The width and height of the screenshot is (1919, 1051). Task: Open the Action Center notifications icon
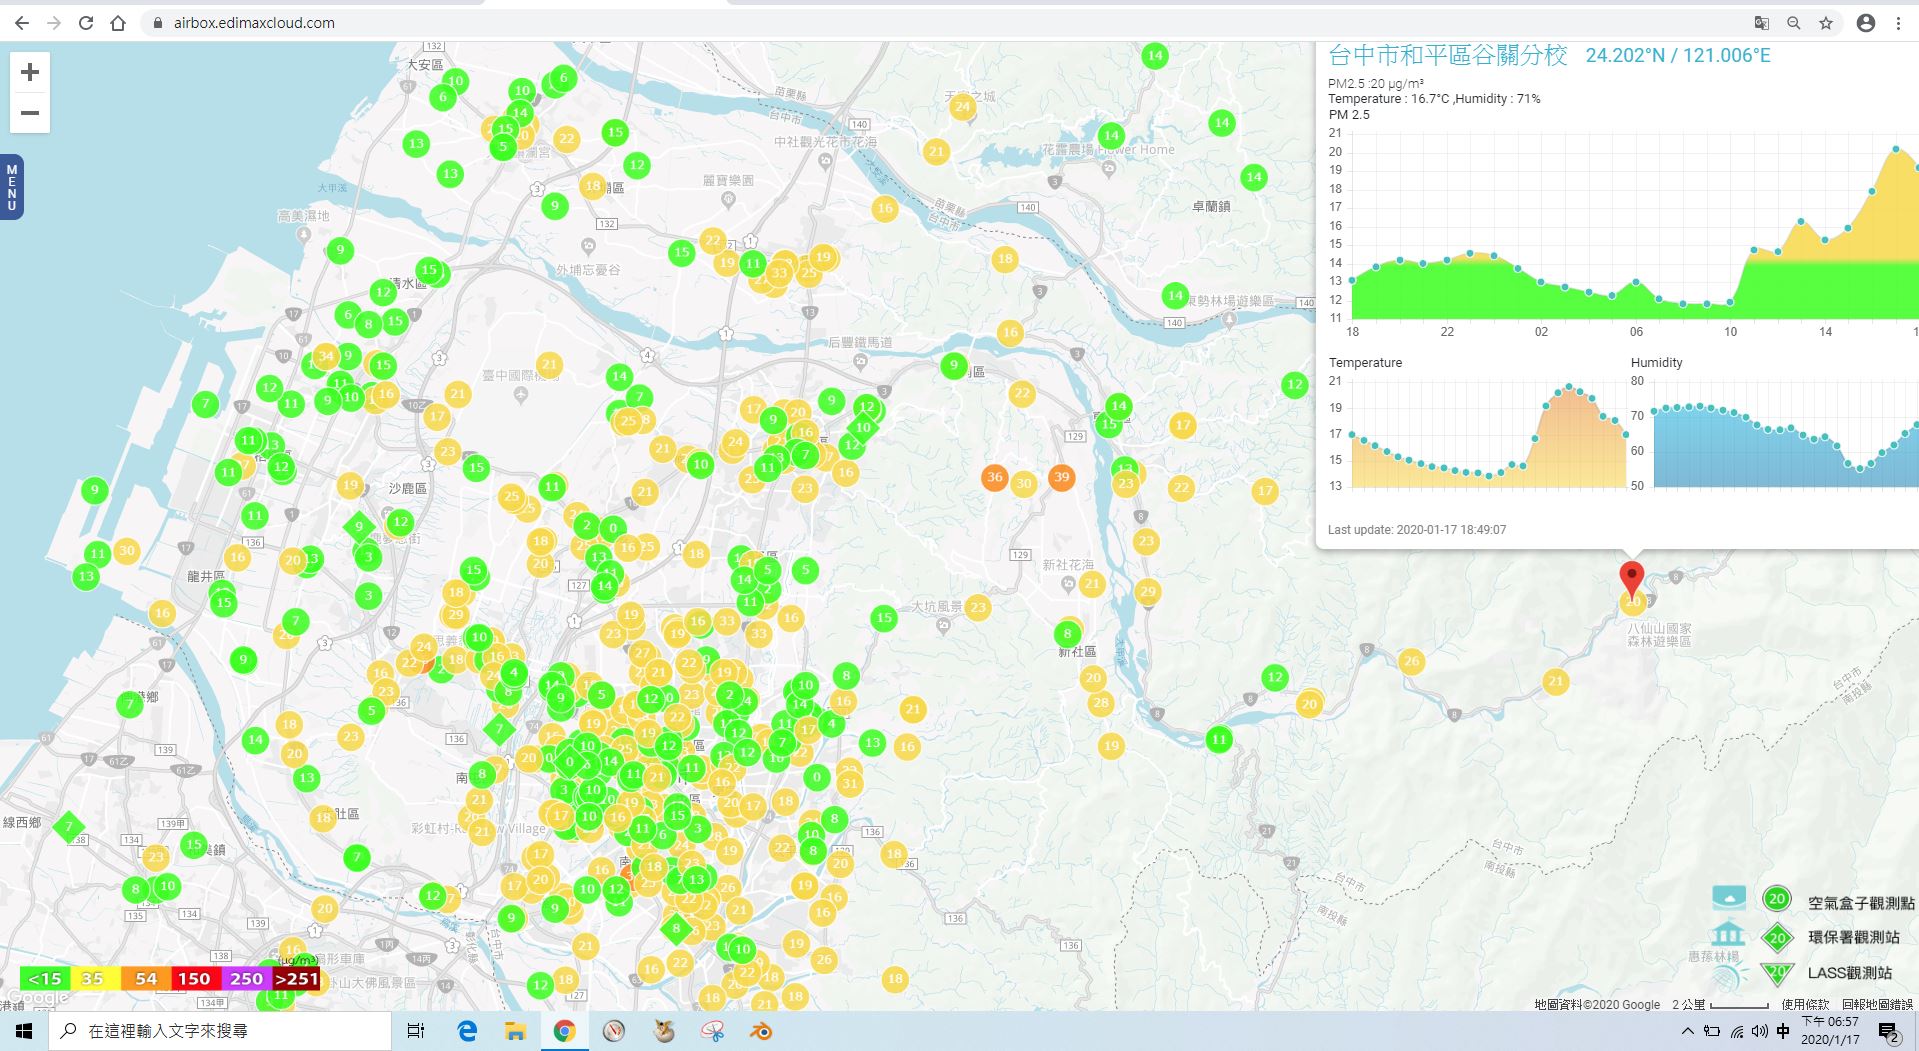pos(1889,1031)
